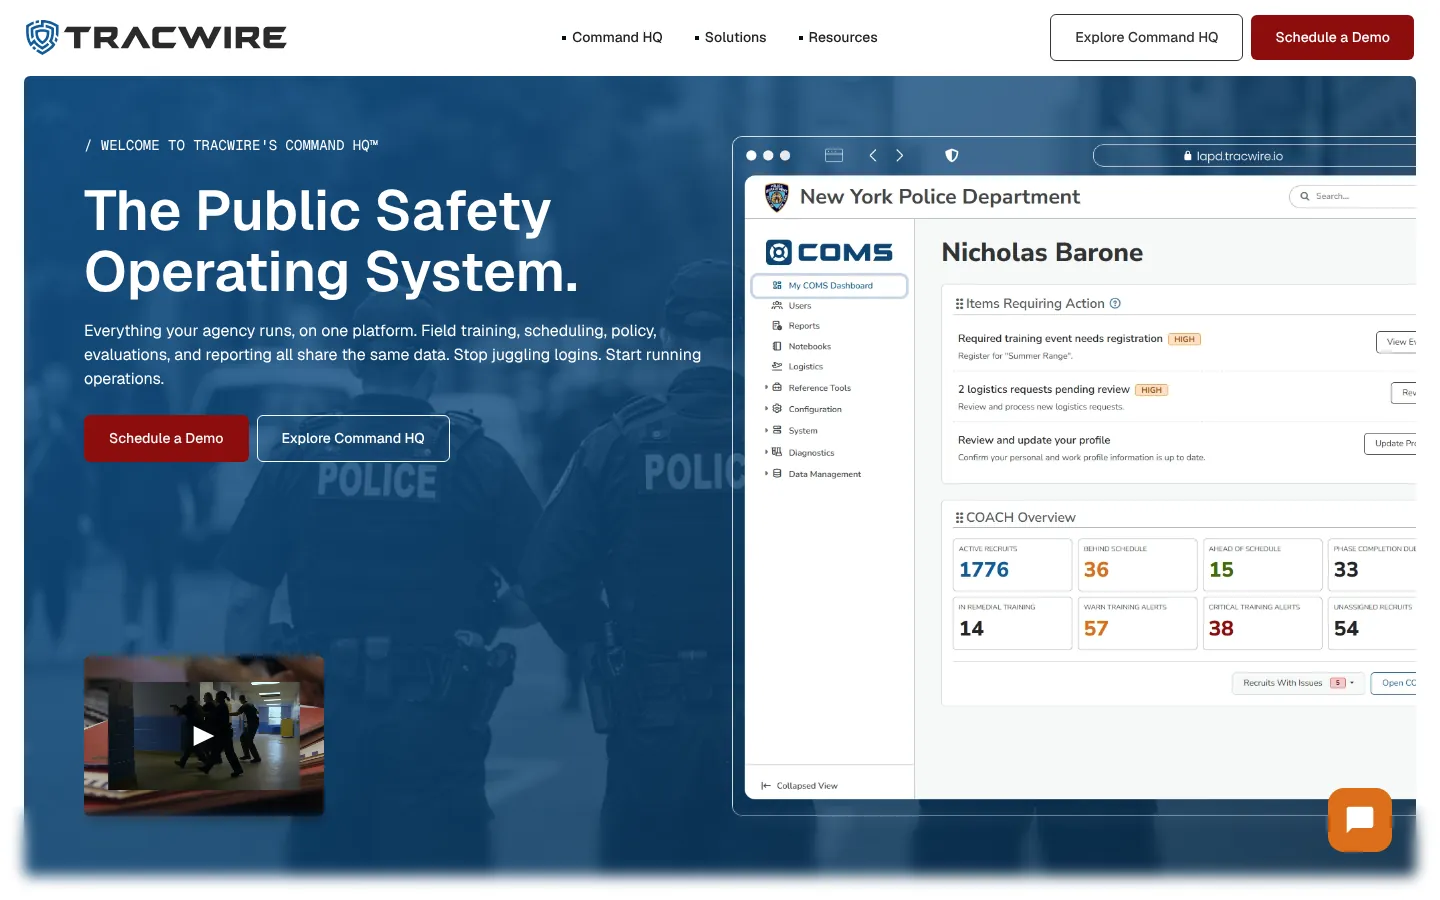Screen dimensions: 1440x900
Task: Expand the System tree item
Action: [x=766, y=430]
